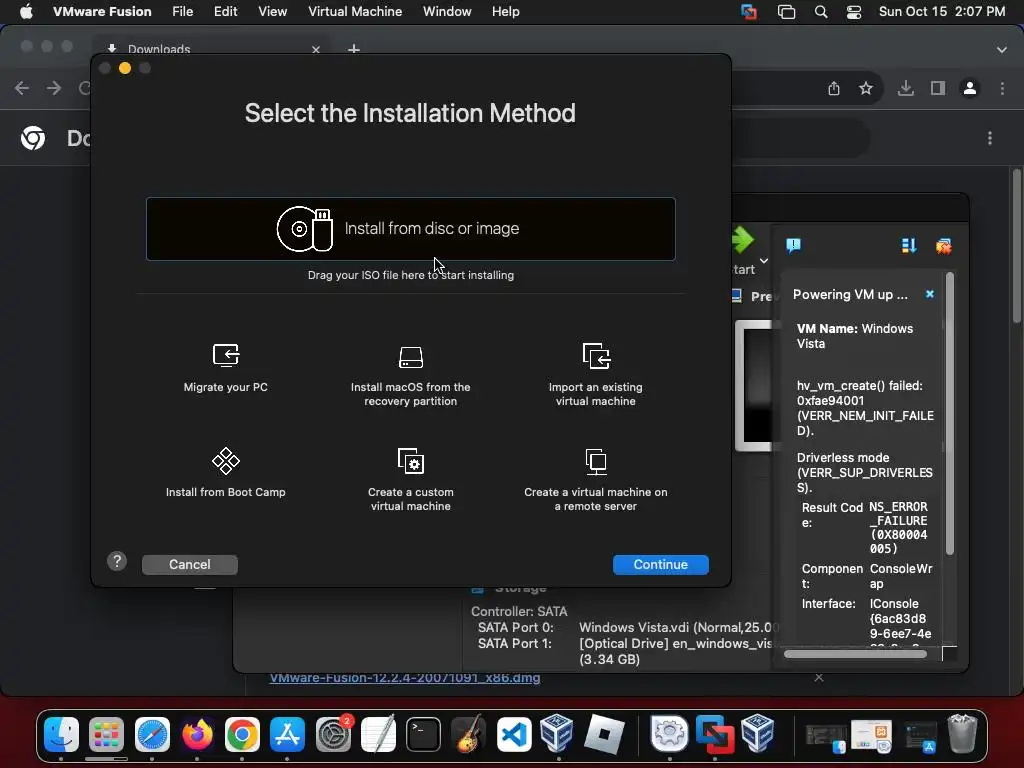1024x768 pixels.
Task: Open GarageBand from the Dock
Action: pos(468,735)
